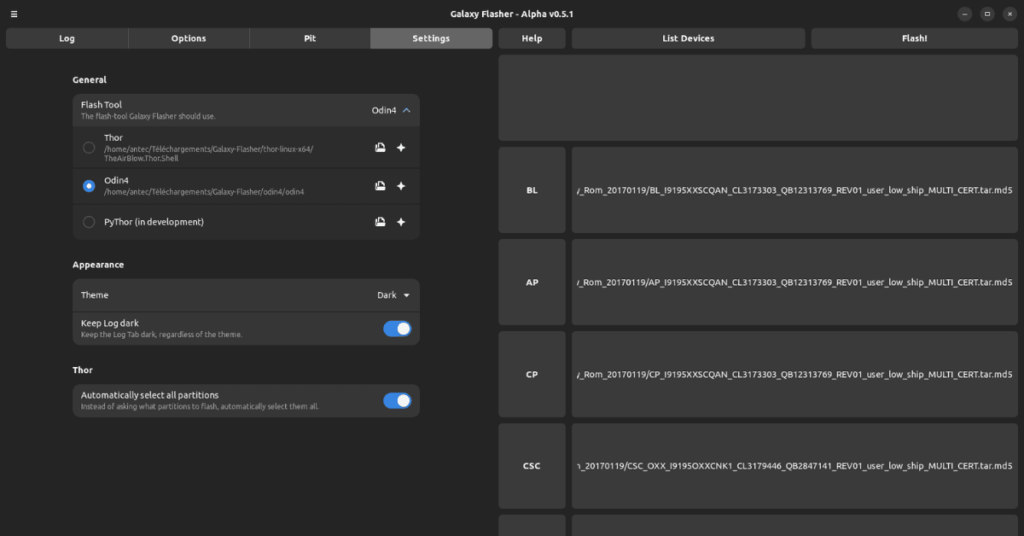
Task: Click the open-file icon in the PyThor row
Action: (380, 222)
